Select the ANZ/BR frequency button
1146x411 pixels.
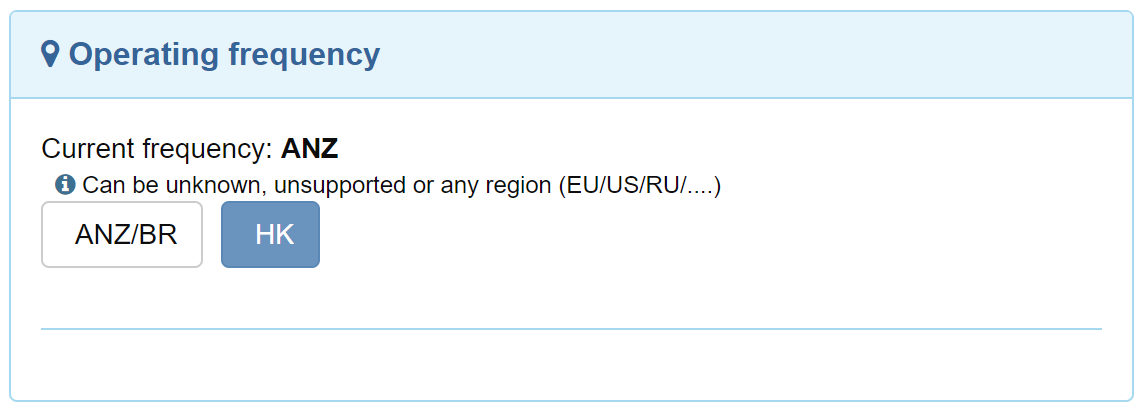click(x=122, y=235)
